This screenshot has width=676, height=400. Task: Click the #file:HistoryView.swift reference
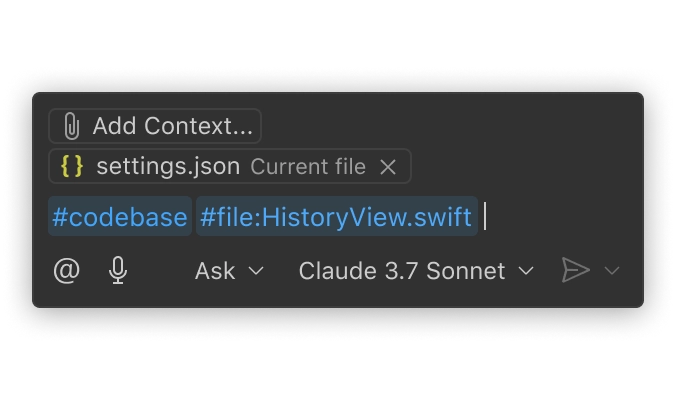(335, 217)
